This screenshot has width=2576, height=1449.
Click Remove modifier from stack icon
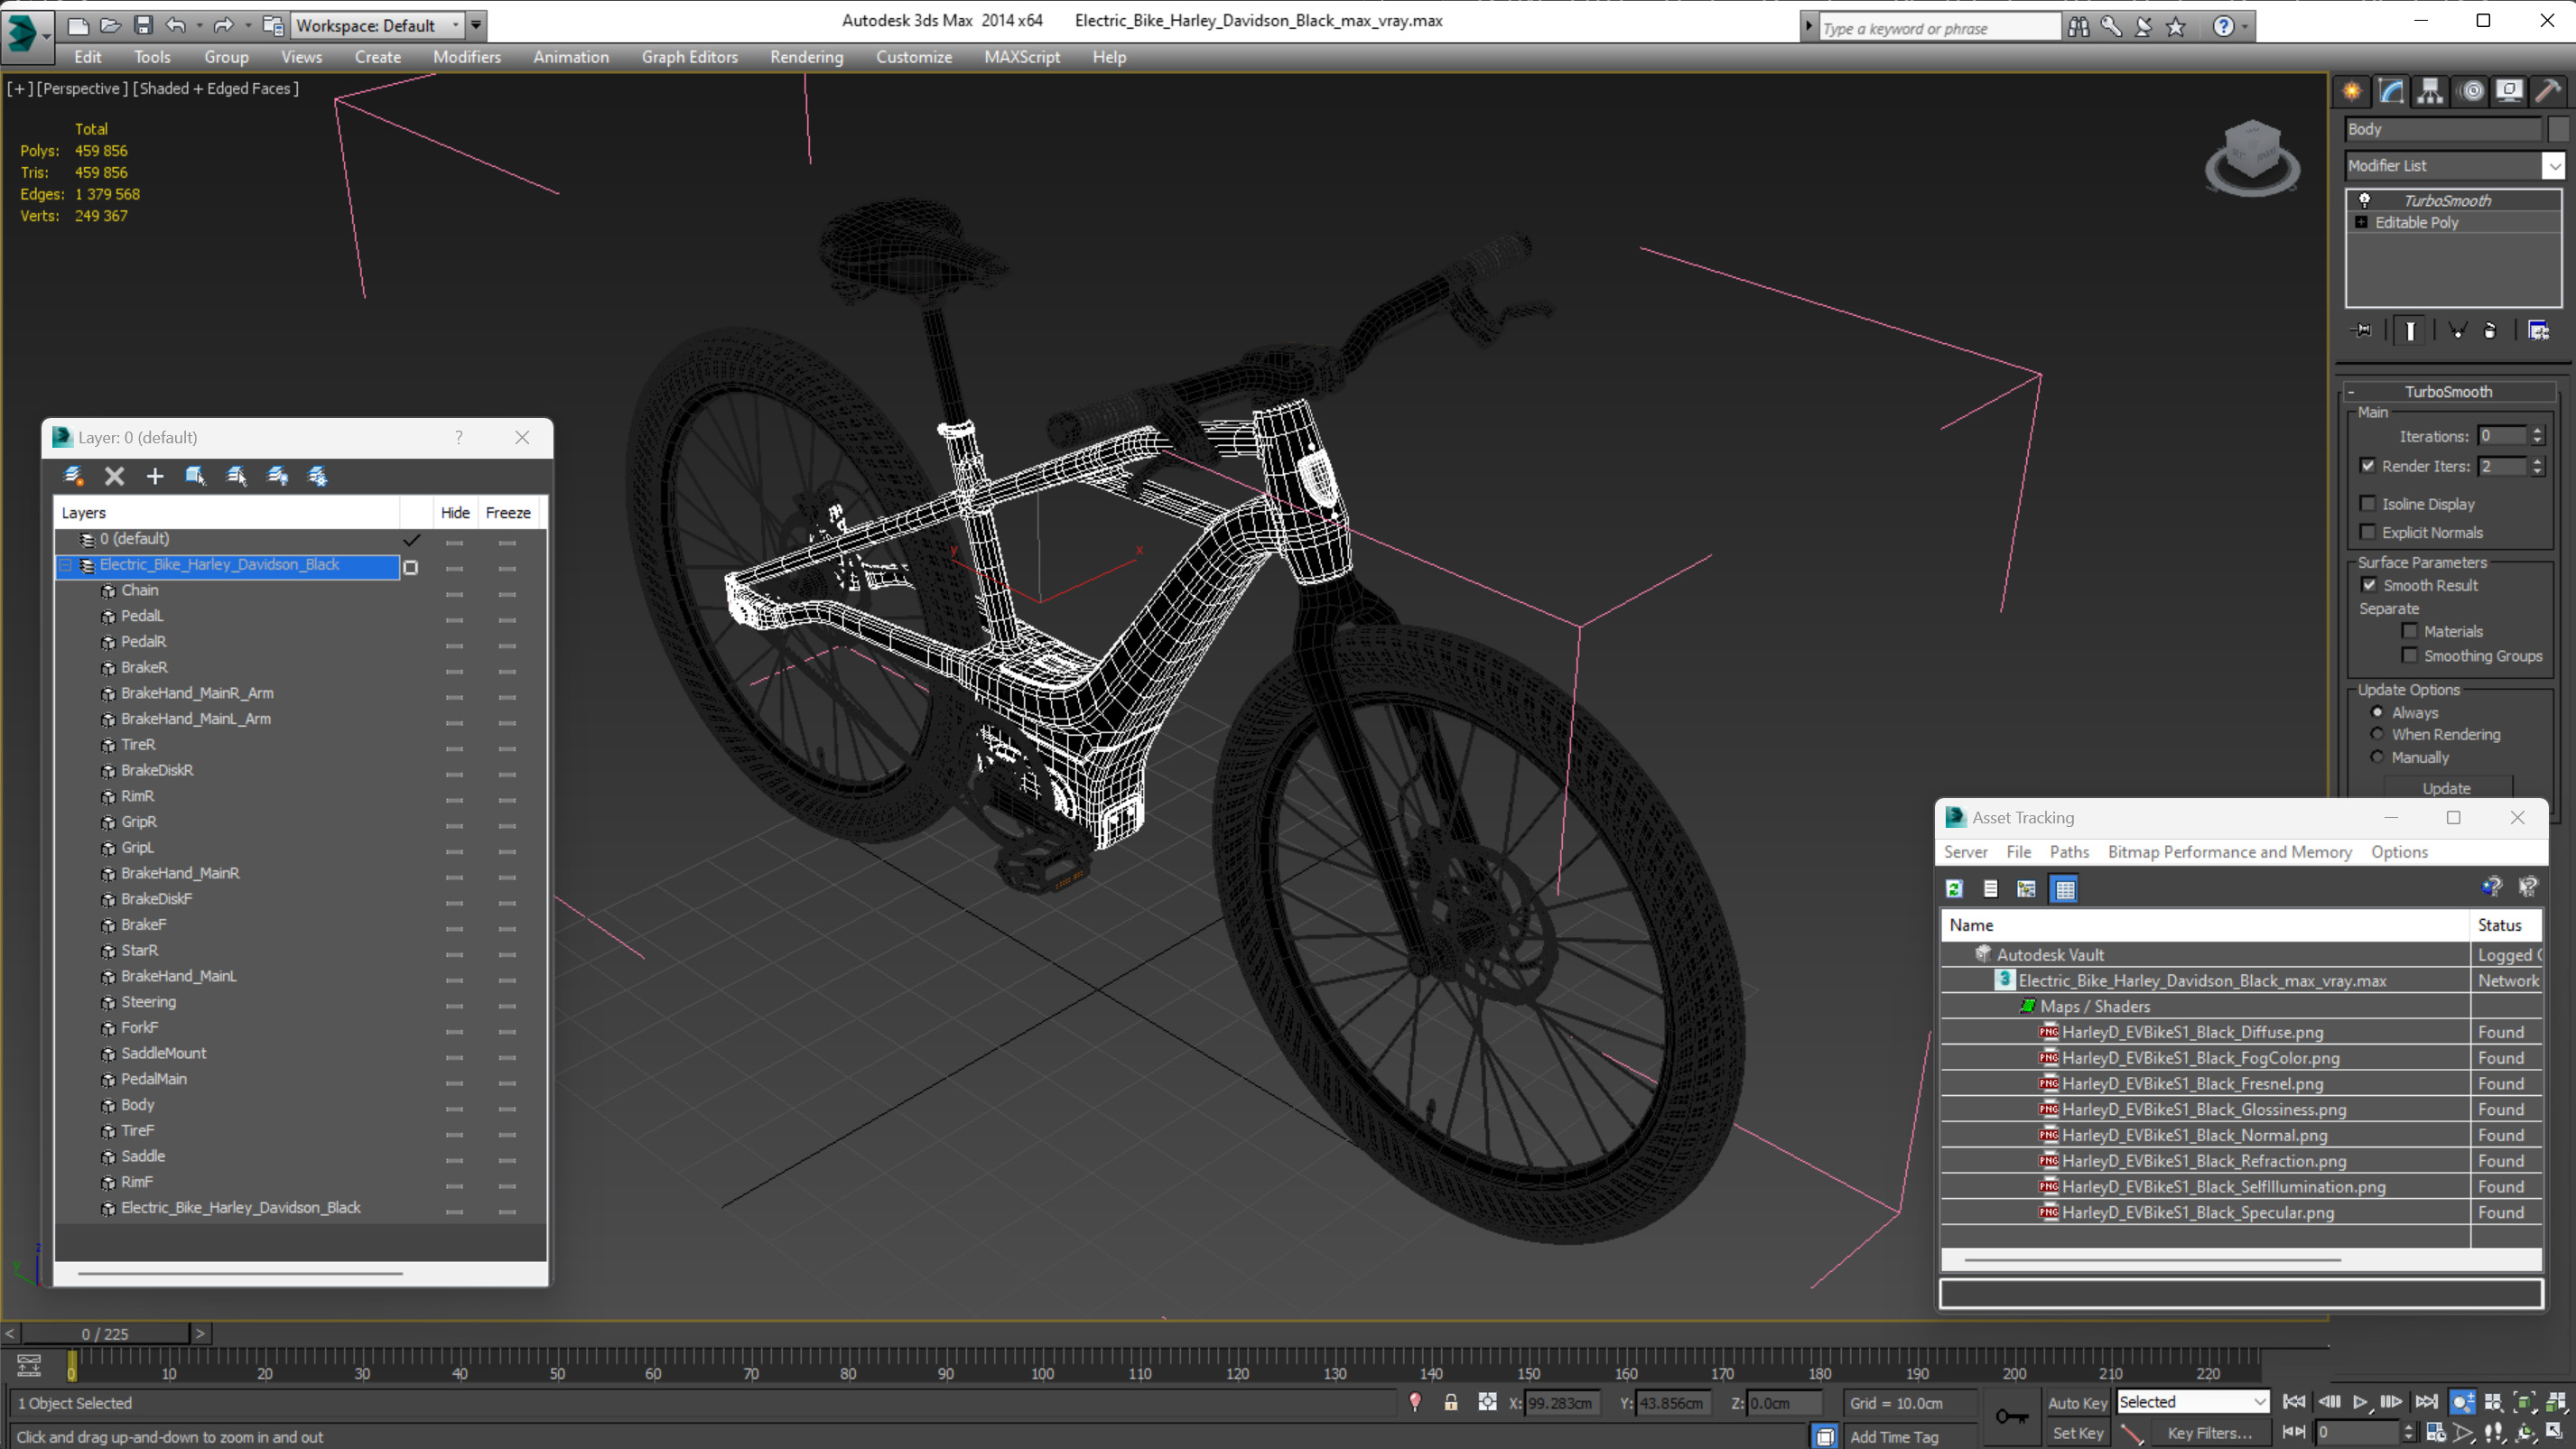(x=2490, y=330)
